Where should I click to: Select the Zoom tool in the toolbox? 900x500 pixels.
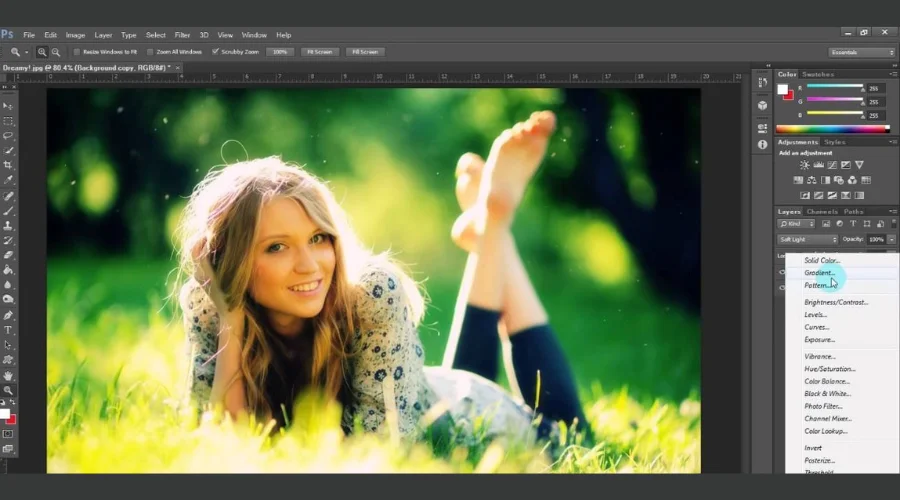(x=8, y=390)
